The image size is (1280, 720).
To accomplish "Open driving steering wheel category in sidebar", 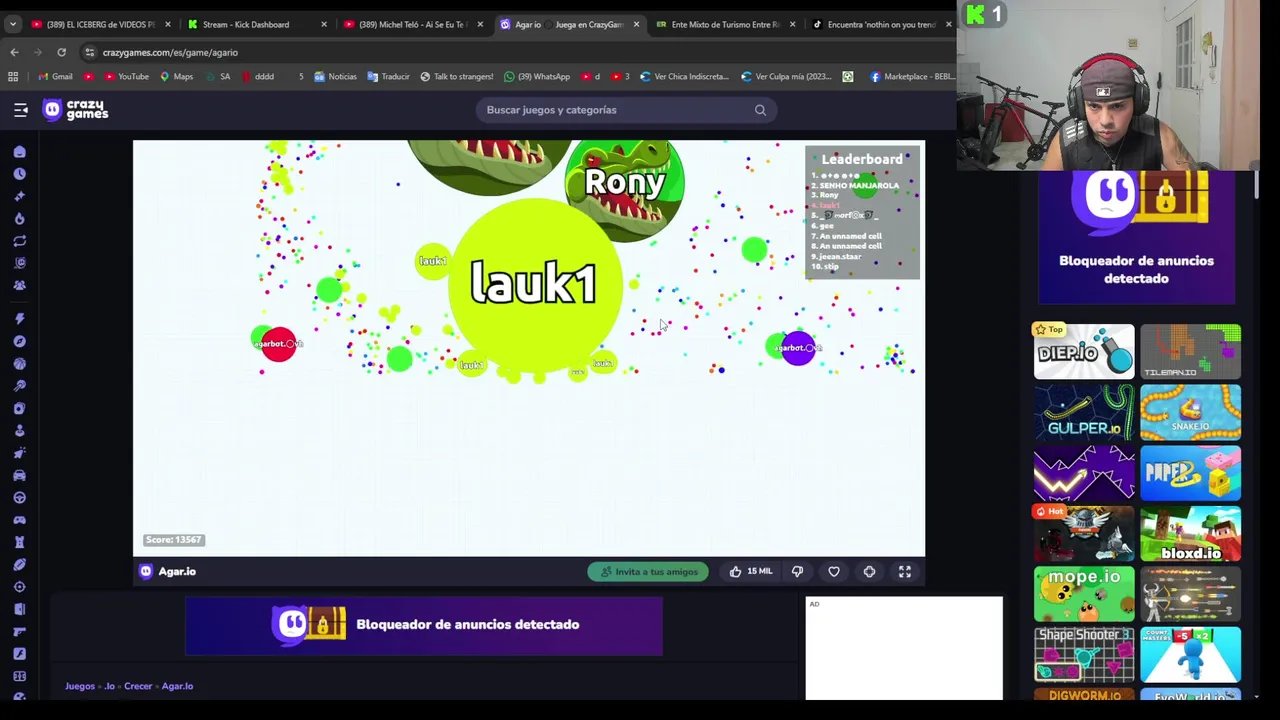I will (19, 497).
